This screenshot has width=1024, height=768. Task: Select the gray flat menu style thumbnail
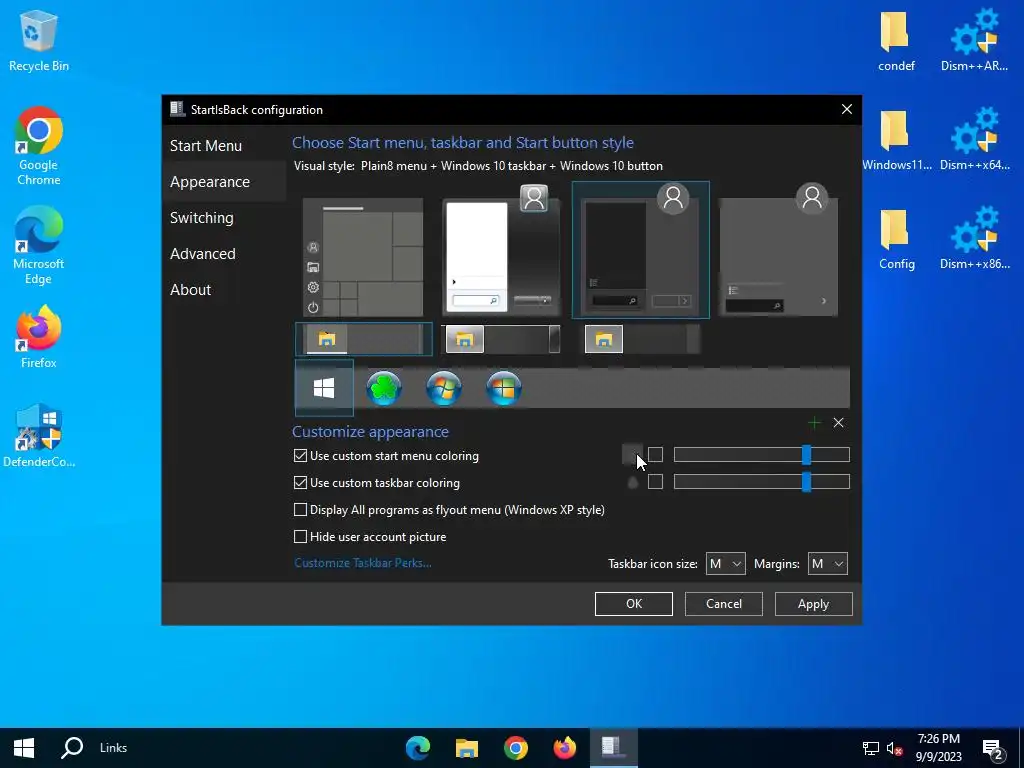(x=778, y=251)
